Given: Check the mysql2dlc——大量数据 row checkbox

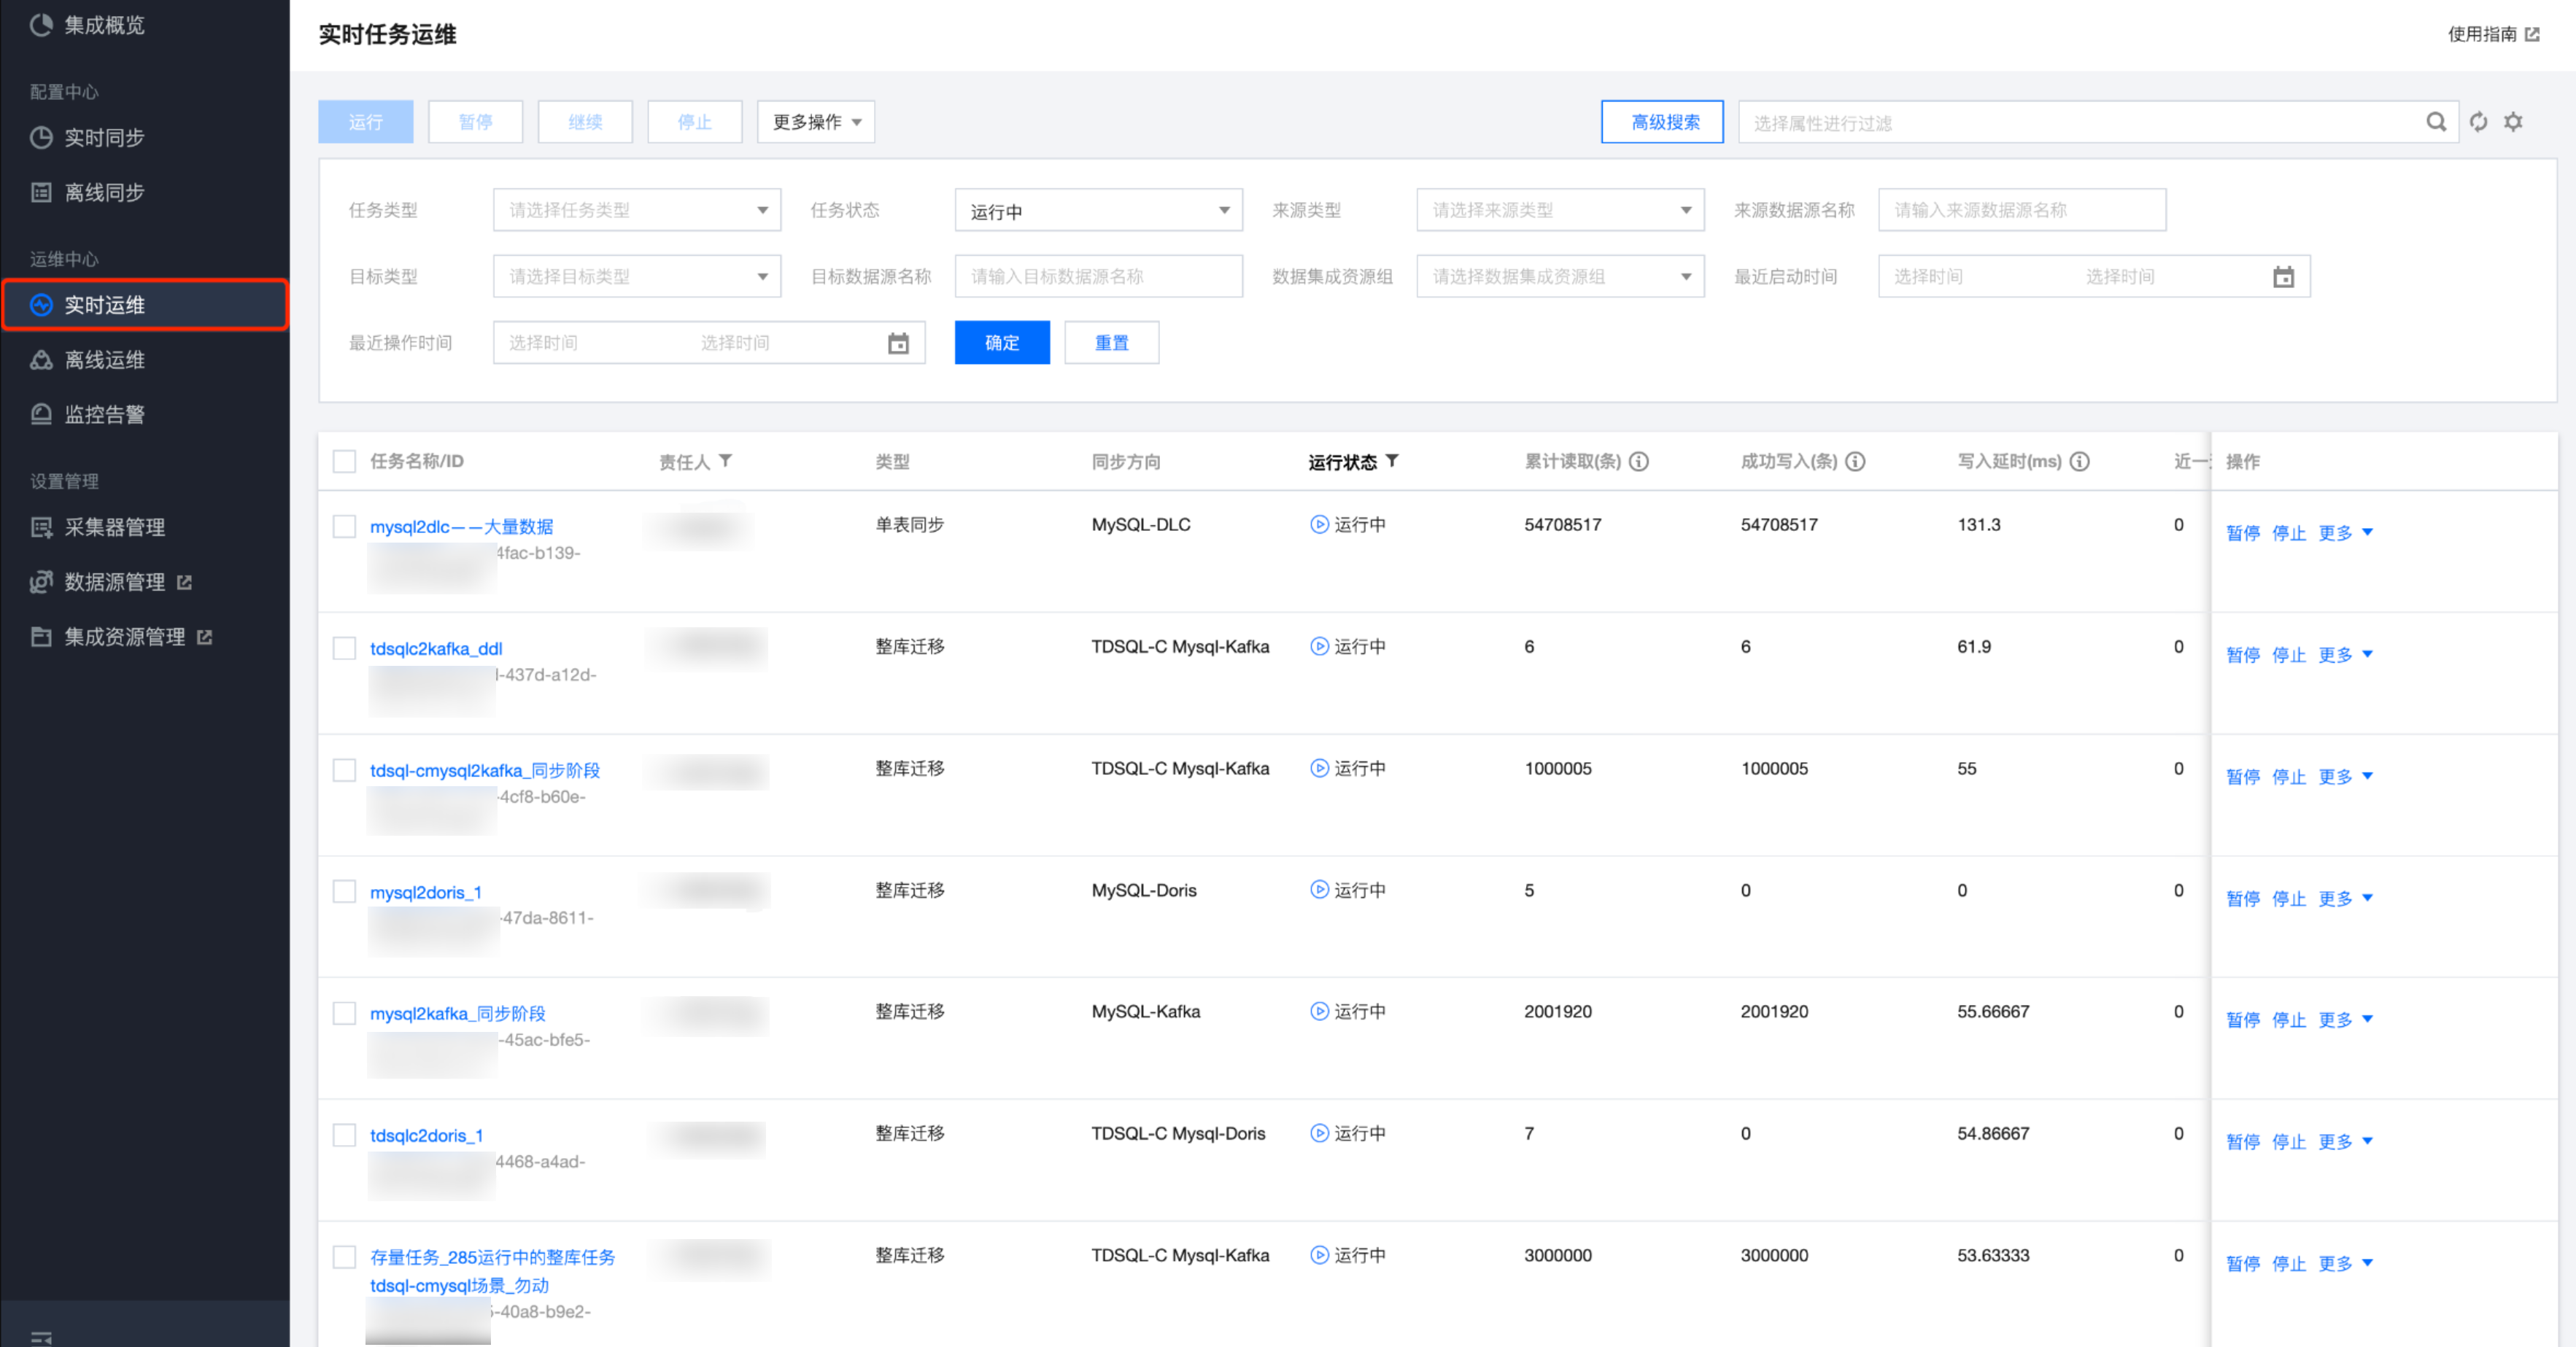Looking at the screenshot, I should (x=344, y=526).
